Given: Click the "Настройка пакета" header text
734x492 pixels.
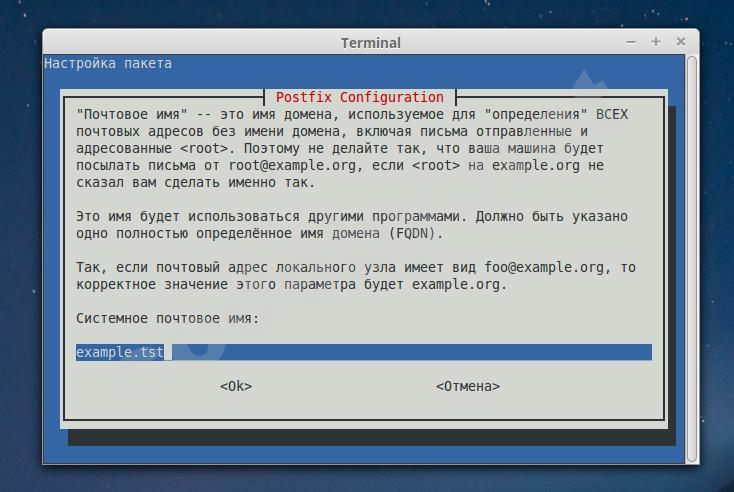Looking at the screenshot, I should coord(108,63).
